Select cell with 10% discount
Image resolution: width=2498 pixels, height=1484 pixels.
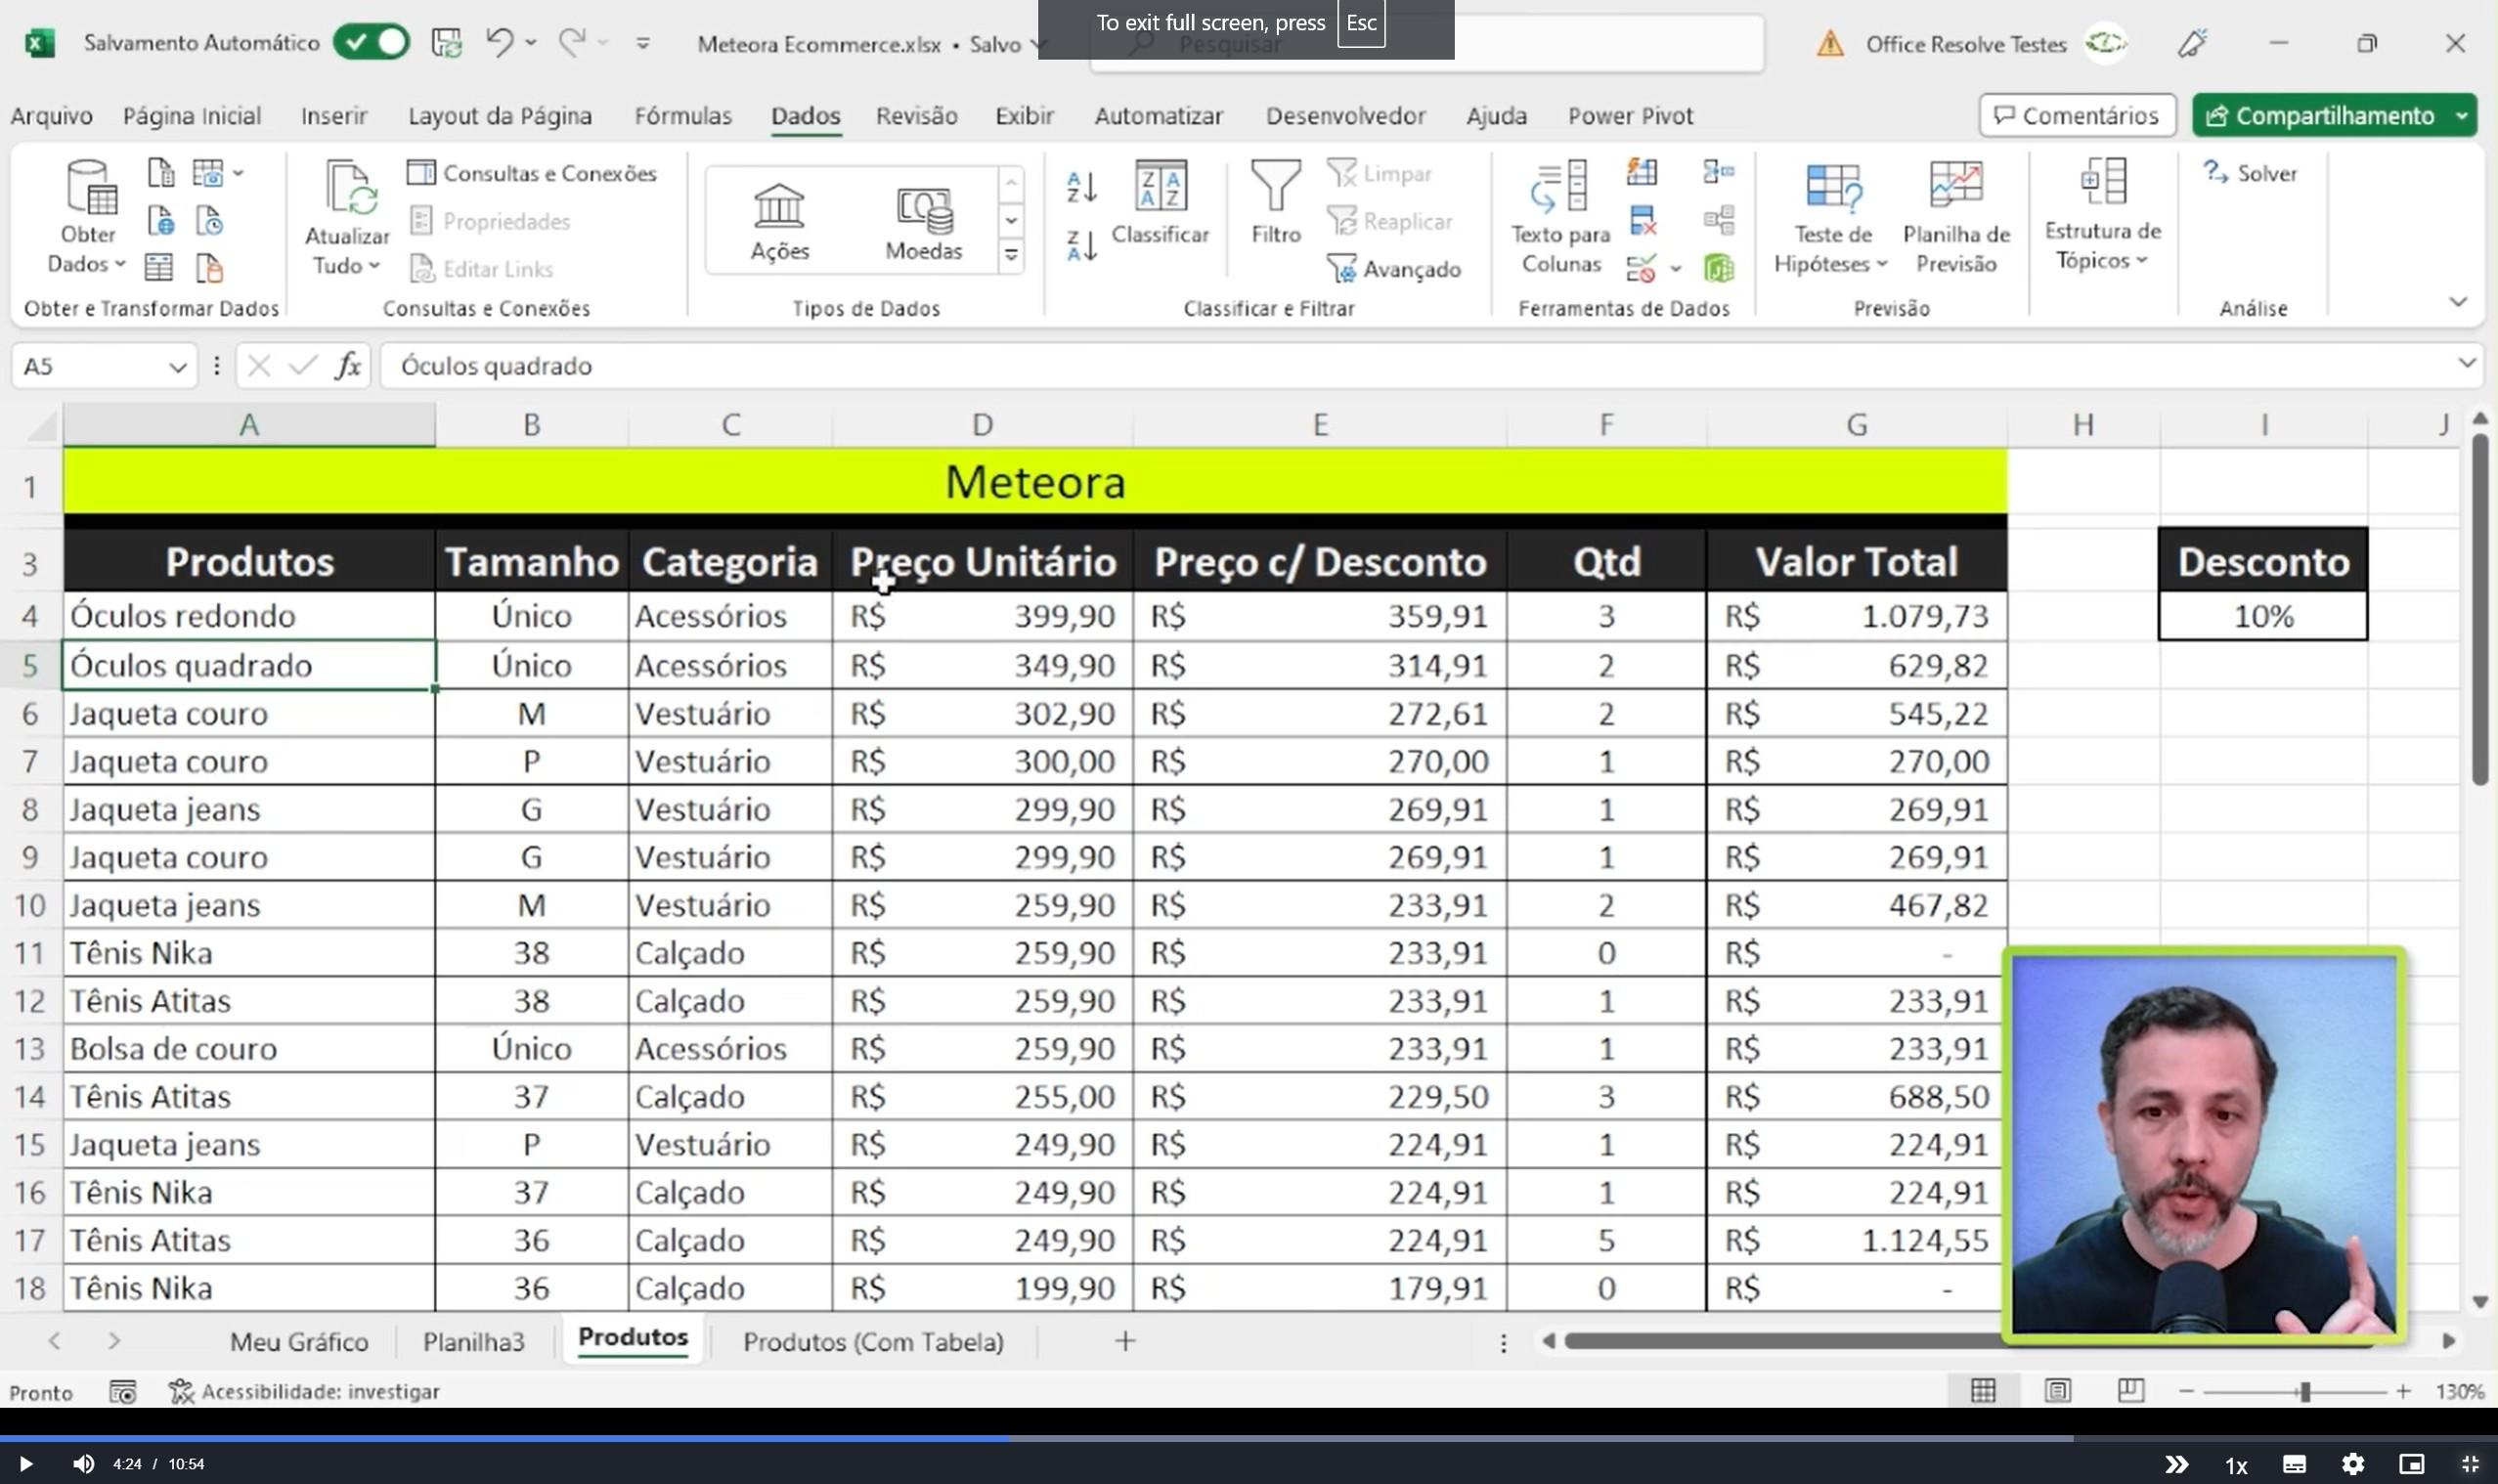click(2263, 616)
